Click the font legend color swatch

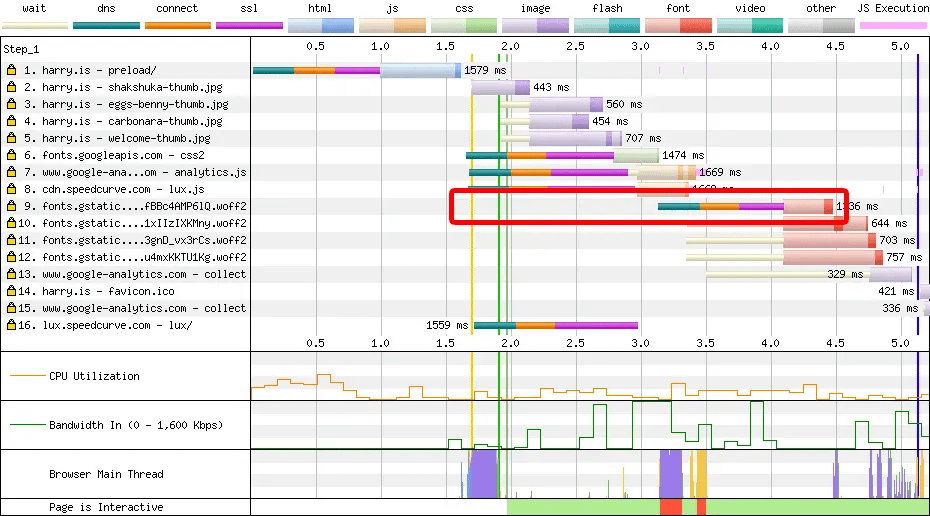[678, 26]
